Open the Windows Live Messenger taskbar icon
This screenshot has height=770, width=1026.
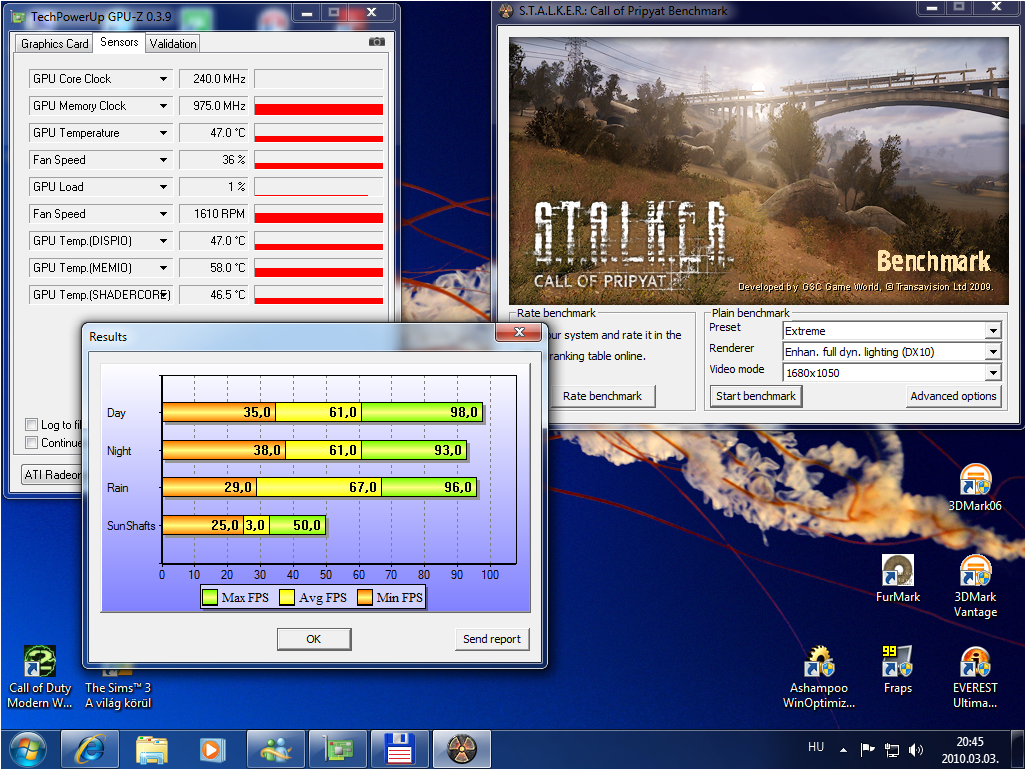(275, 749)
